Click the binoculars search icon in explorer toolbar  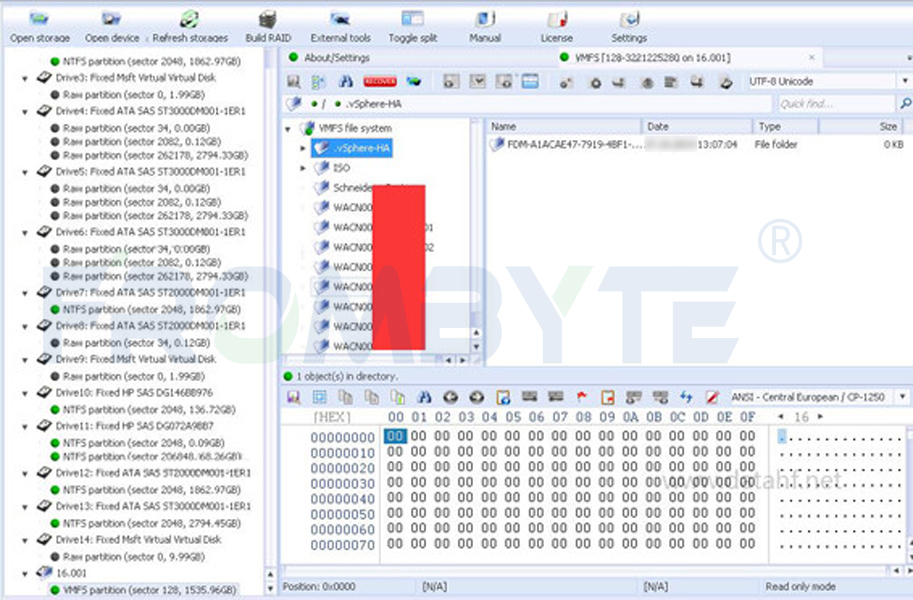[346, 82]
